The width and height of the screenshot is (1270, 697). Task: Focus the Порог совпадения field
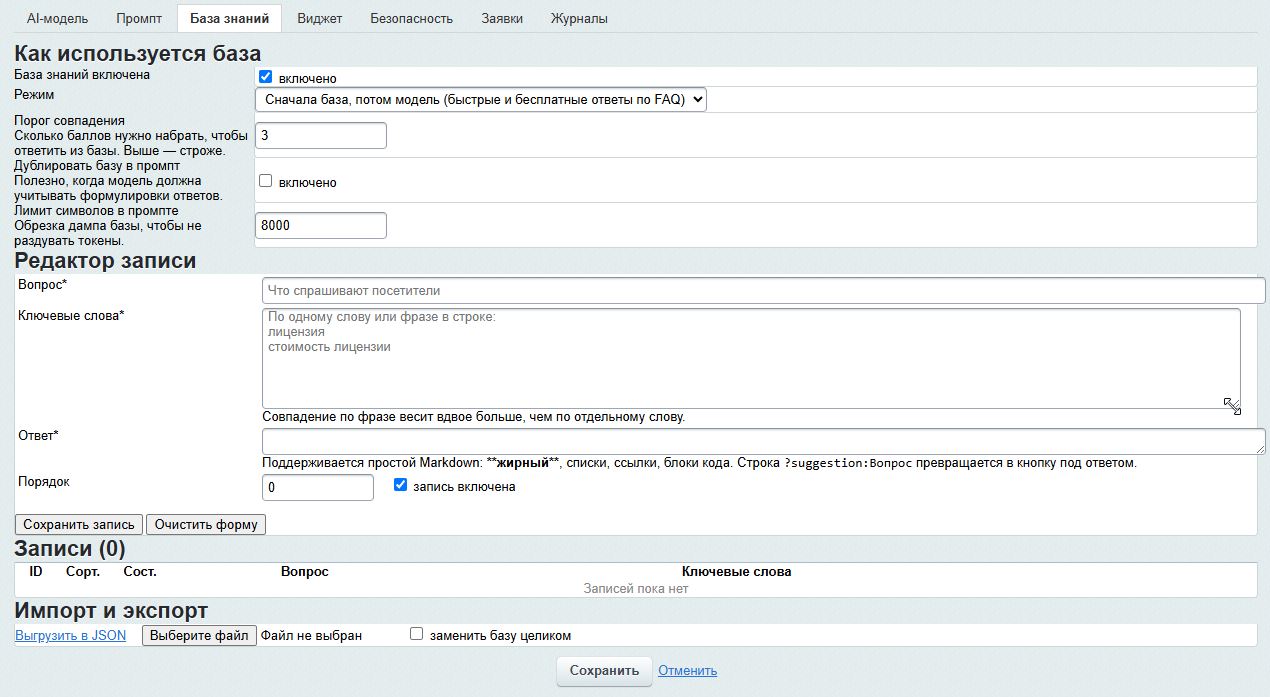(x=321, y=135)
